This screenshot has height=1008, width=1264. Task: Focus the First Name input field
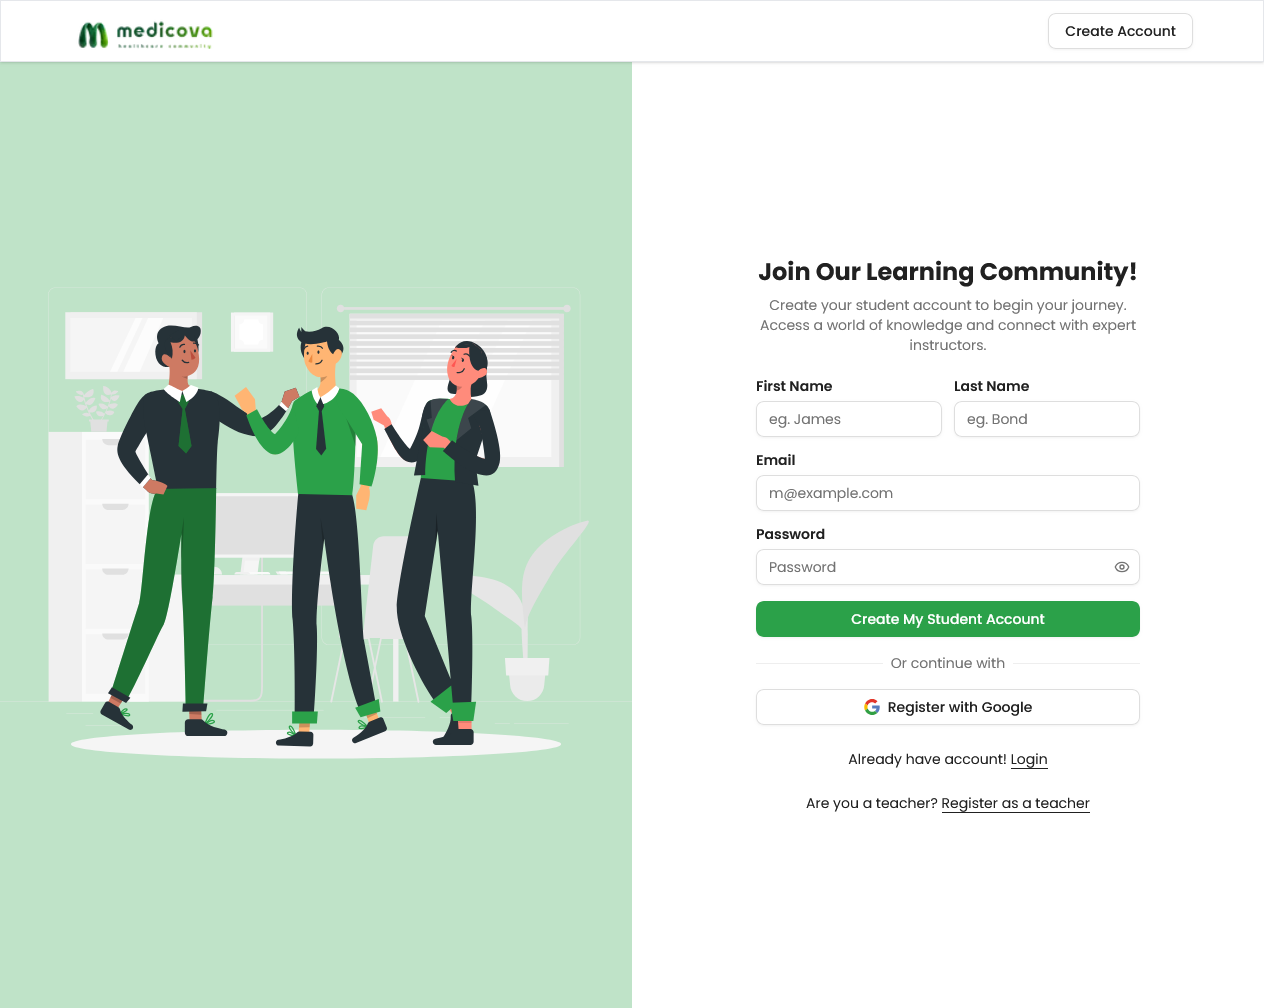(x=849, y=419)
